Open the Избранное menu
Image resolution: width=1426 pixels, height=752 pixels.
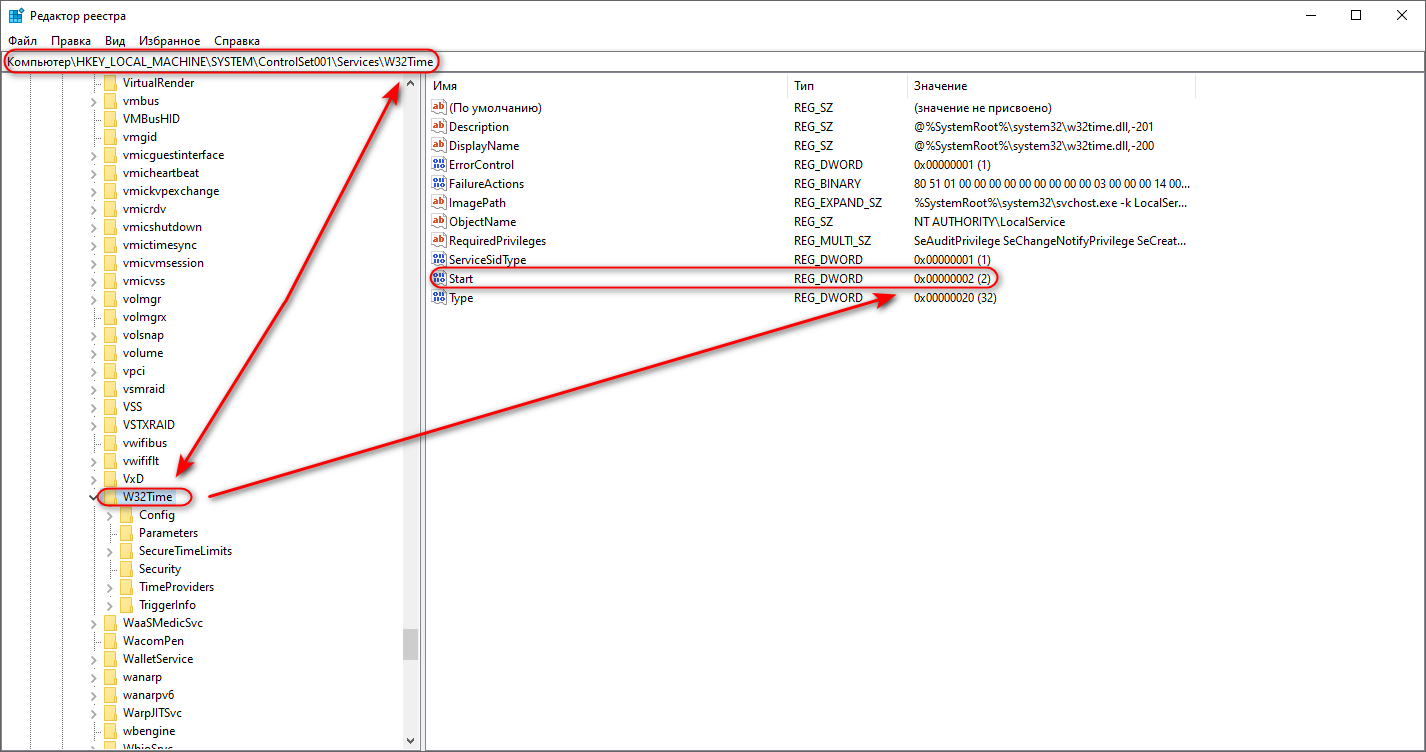169,41
